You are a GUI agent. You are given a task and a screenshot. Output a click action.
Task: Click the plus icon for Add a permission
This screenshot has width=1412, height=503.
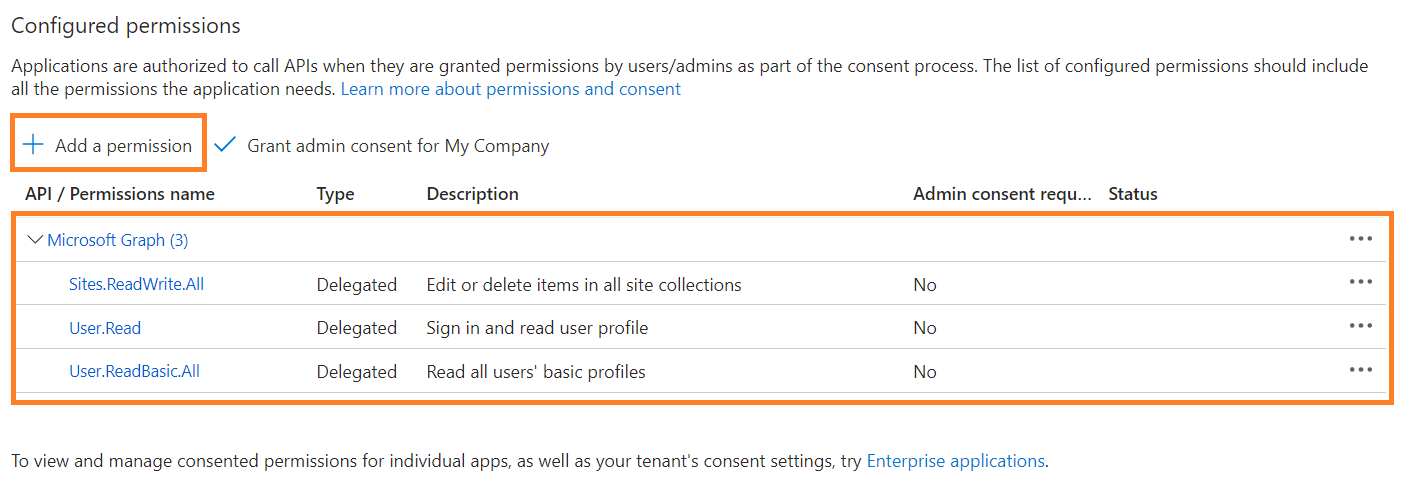pyautogui.click(x=34, y=145)
